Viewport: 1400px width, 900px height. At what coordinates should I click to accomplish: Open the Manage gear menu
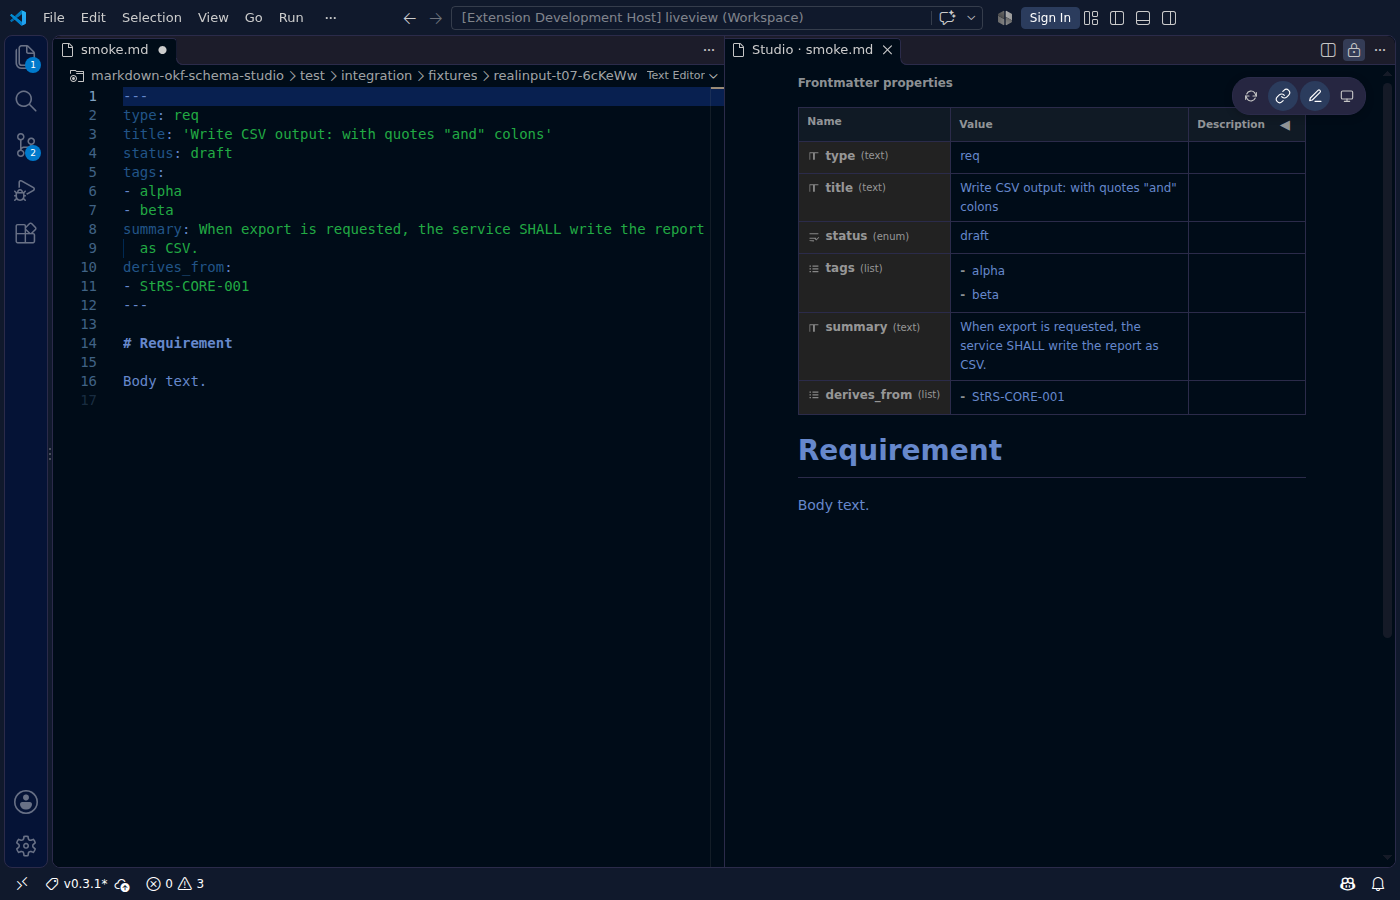(26, 846)
